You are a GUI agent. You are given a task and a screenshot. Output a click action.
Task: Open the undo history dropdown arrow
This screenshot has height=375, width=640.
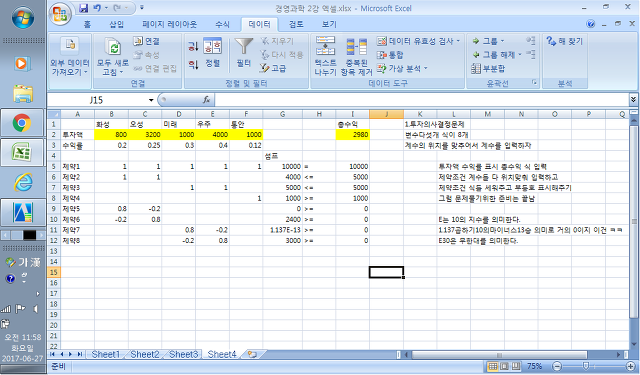(106, 8)
